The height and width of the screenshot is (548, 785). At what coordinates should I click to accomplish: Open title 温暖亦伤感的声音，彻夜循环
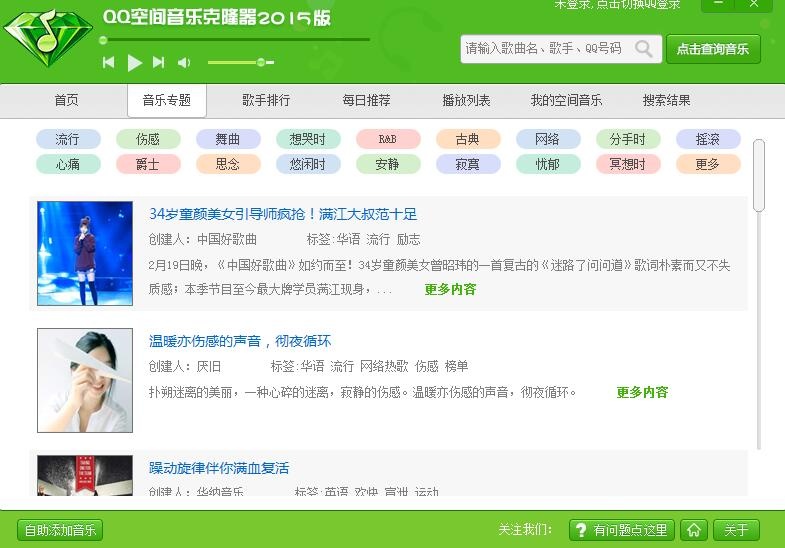[x=240, y=341]
